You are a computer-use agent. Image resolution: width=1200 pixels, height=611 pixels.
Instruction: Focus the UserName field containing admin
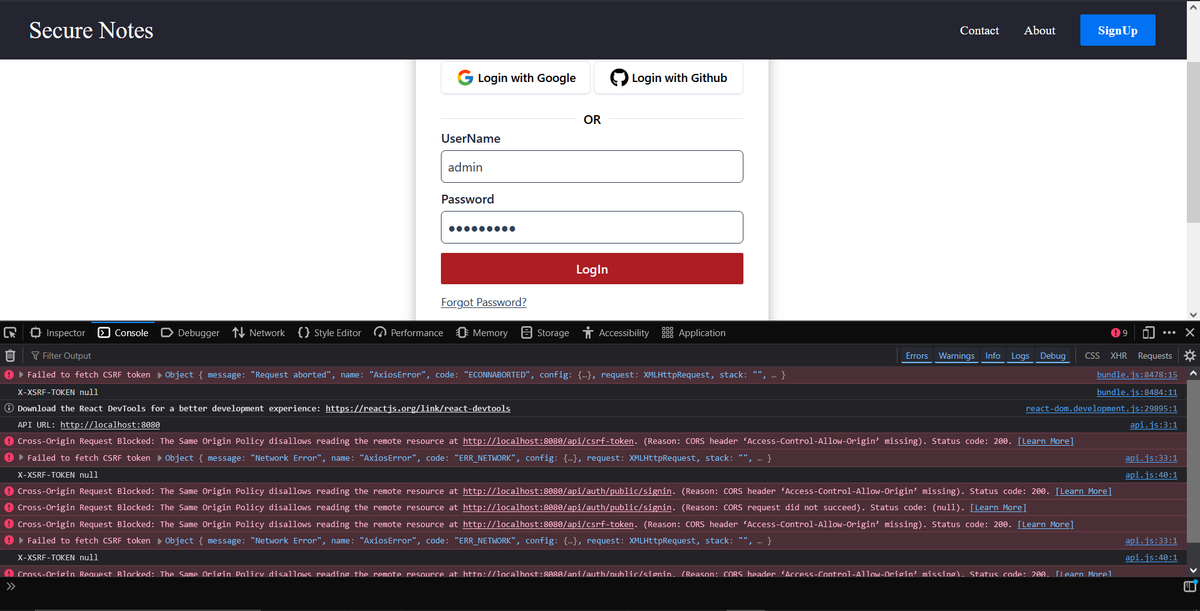(x=592, y=167)
